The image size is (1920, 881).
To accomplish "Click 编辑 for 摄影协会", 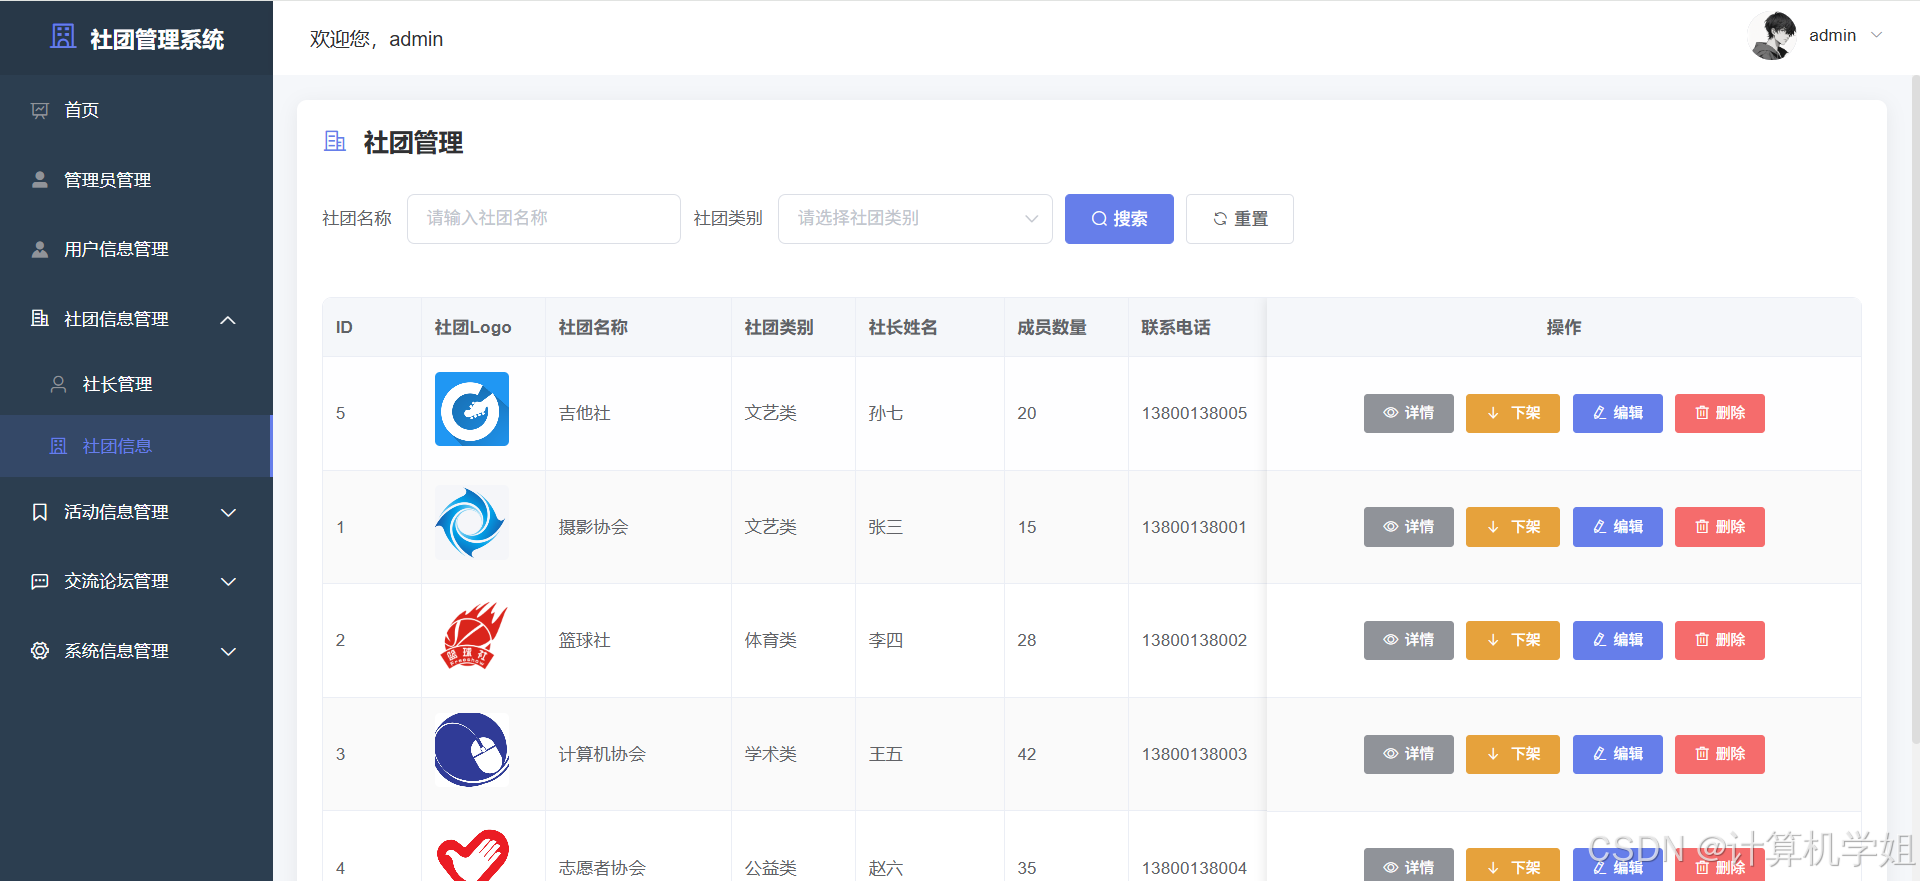I will tap(1617, 527).
